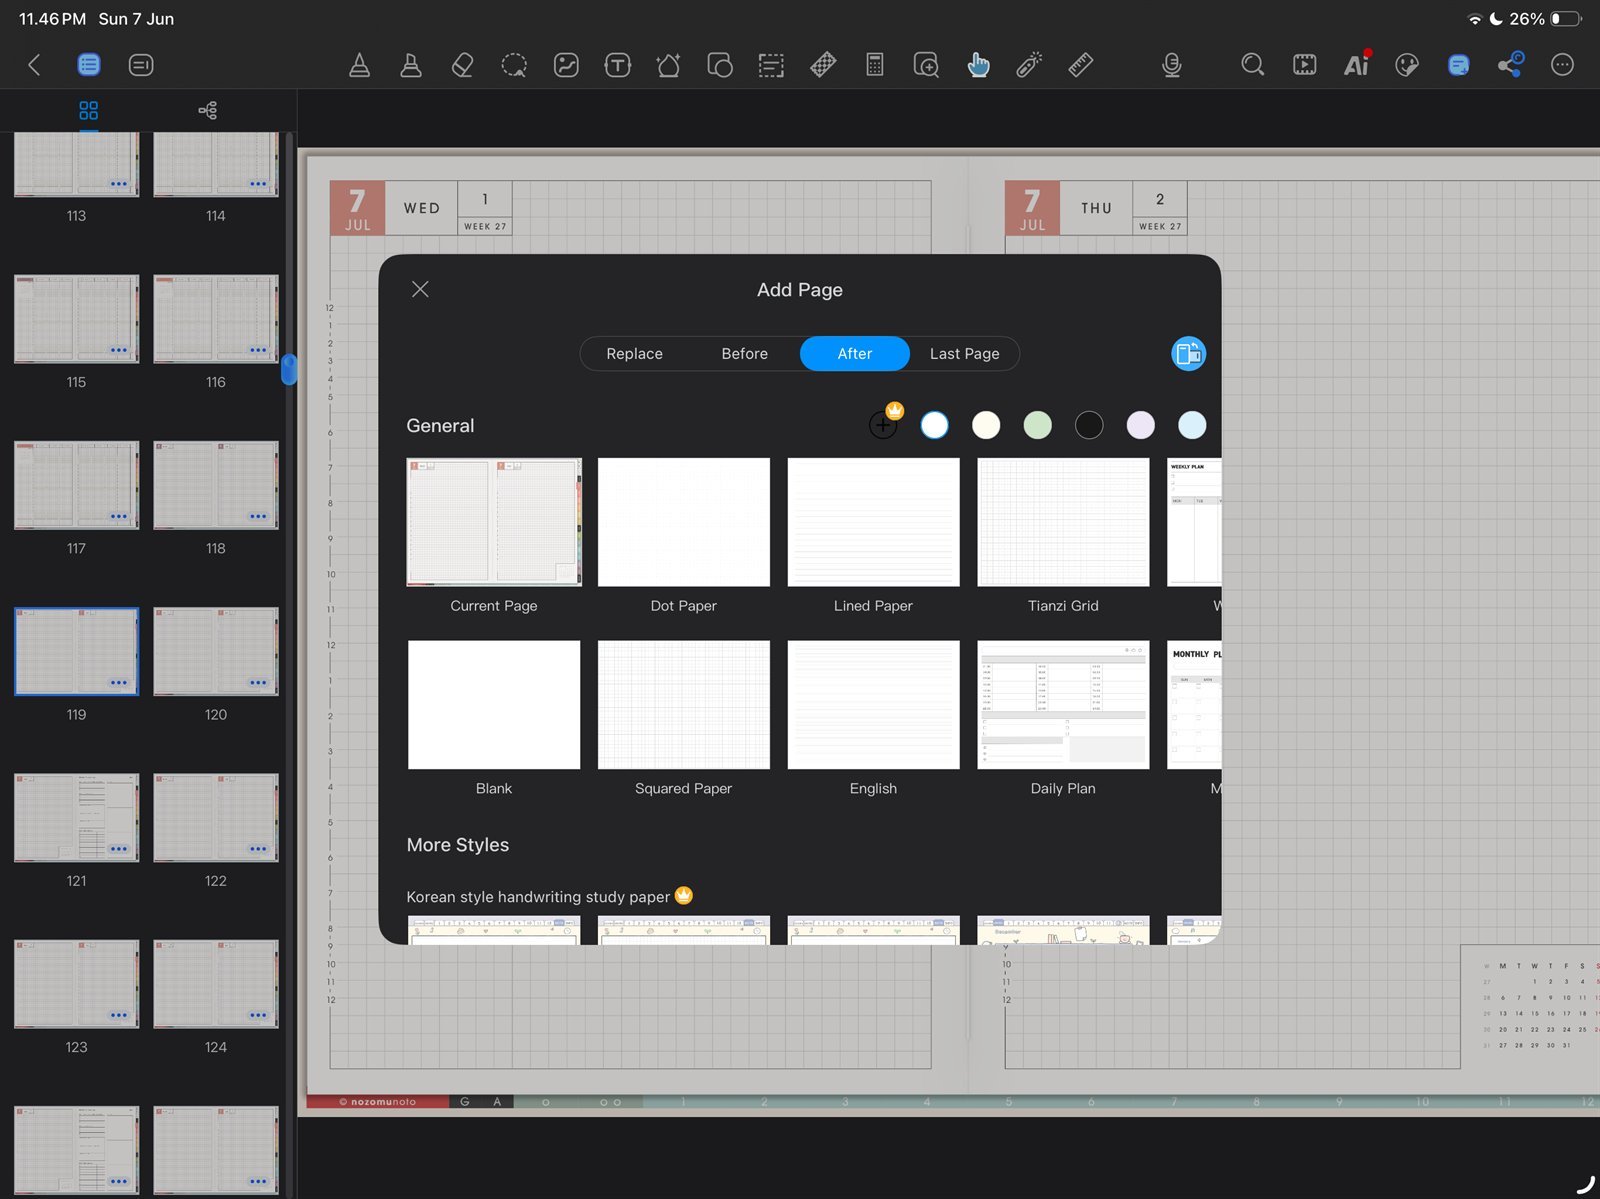Go back using the top-left arrow
1600x1199 pixels.
pyautogui.click(x=34, y=65)
